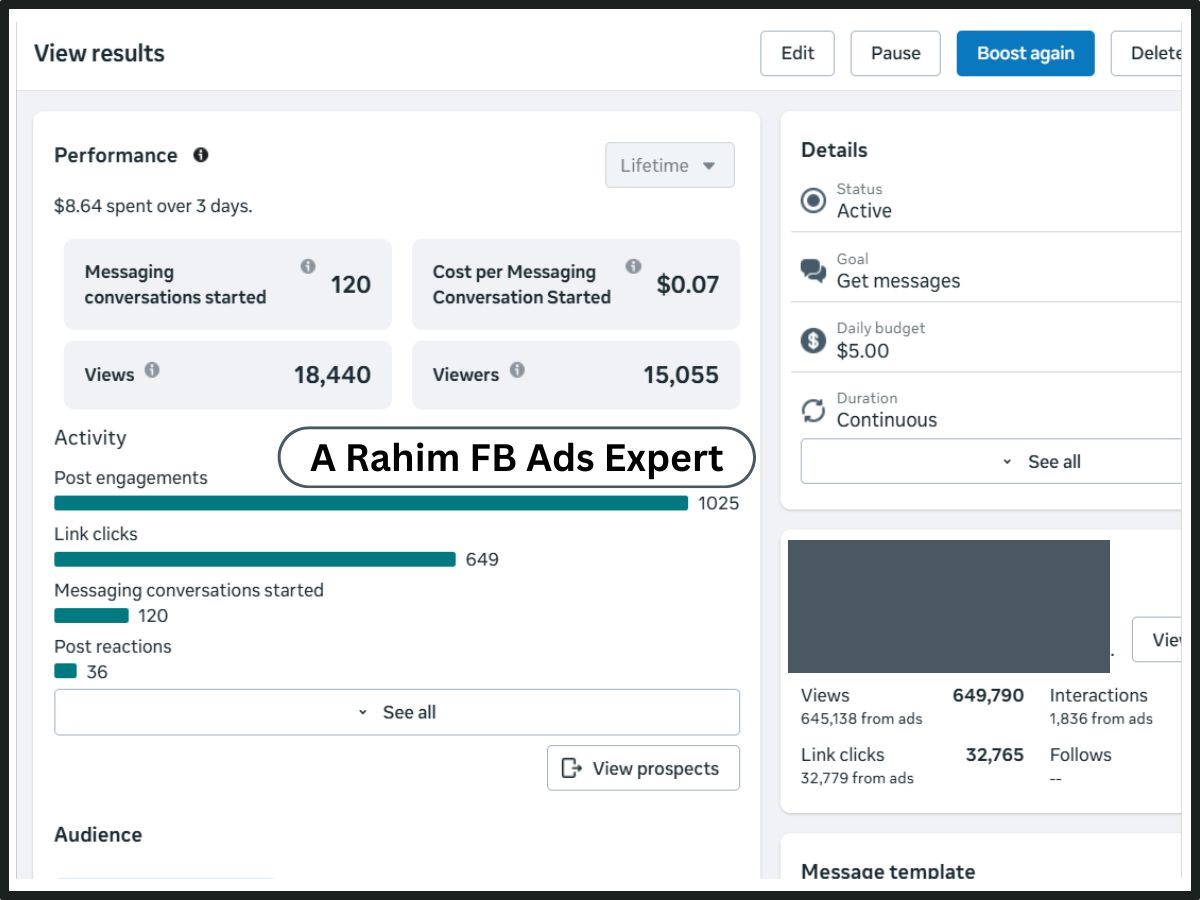Click the Get messages goal text

point(898,281)
